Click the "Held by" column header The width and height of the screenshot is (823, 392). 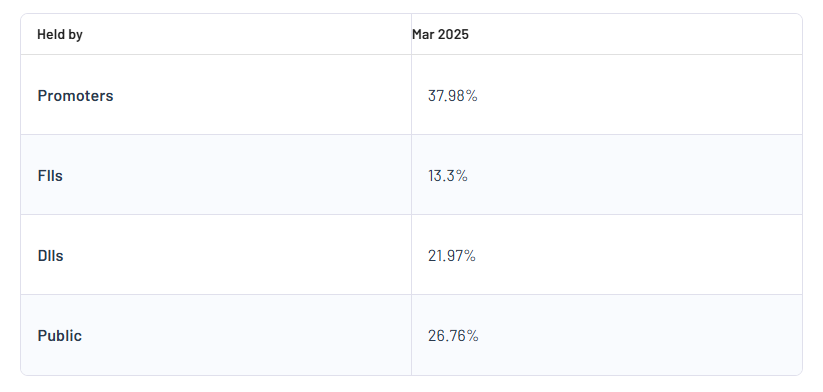tap(60, 35)
